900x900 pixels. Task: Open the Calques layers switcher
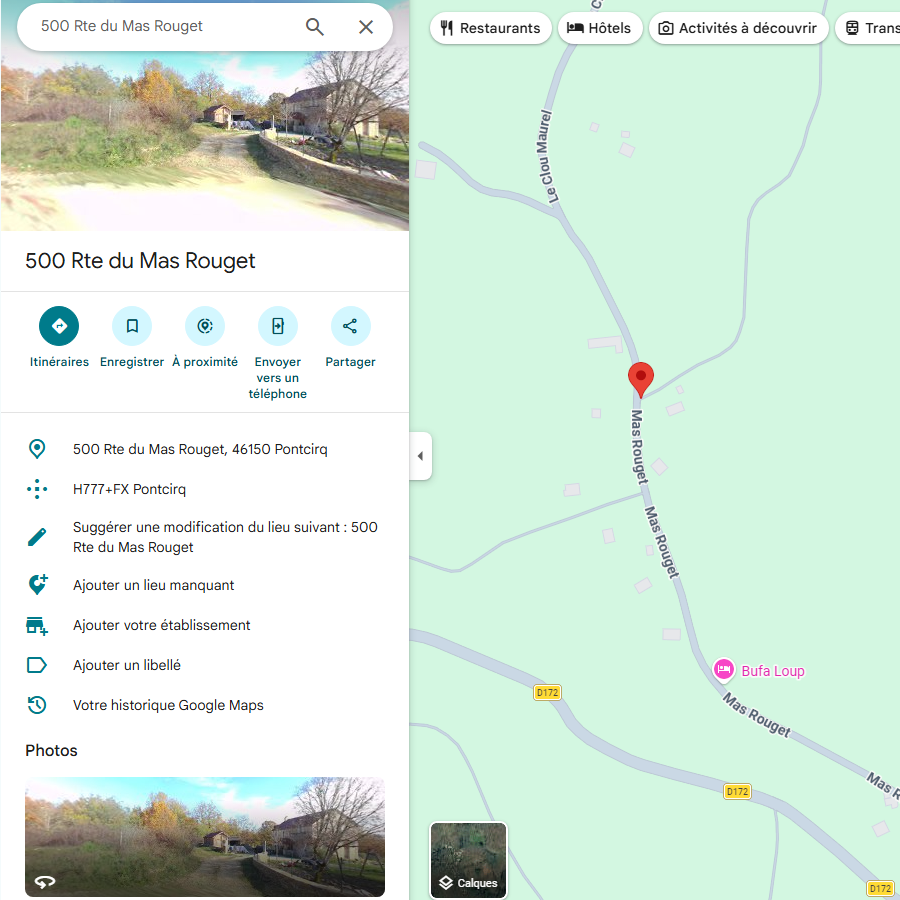(468, 860)
